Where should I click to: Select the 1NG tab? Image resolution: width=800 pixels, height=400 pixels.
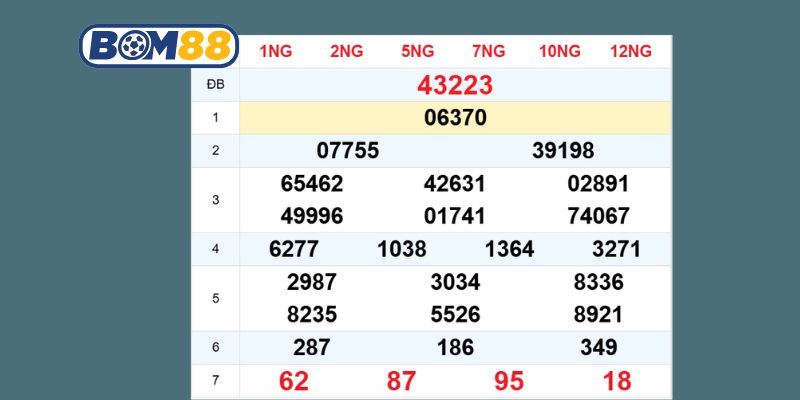point(275,51)
